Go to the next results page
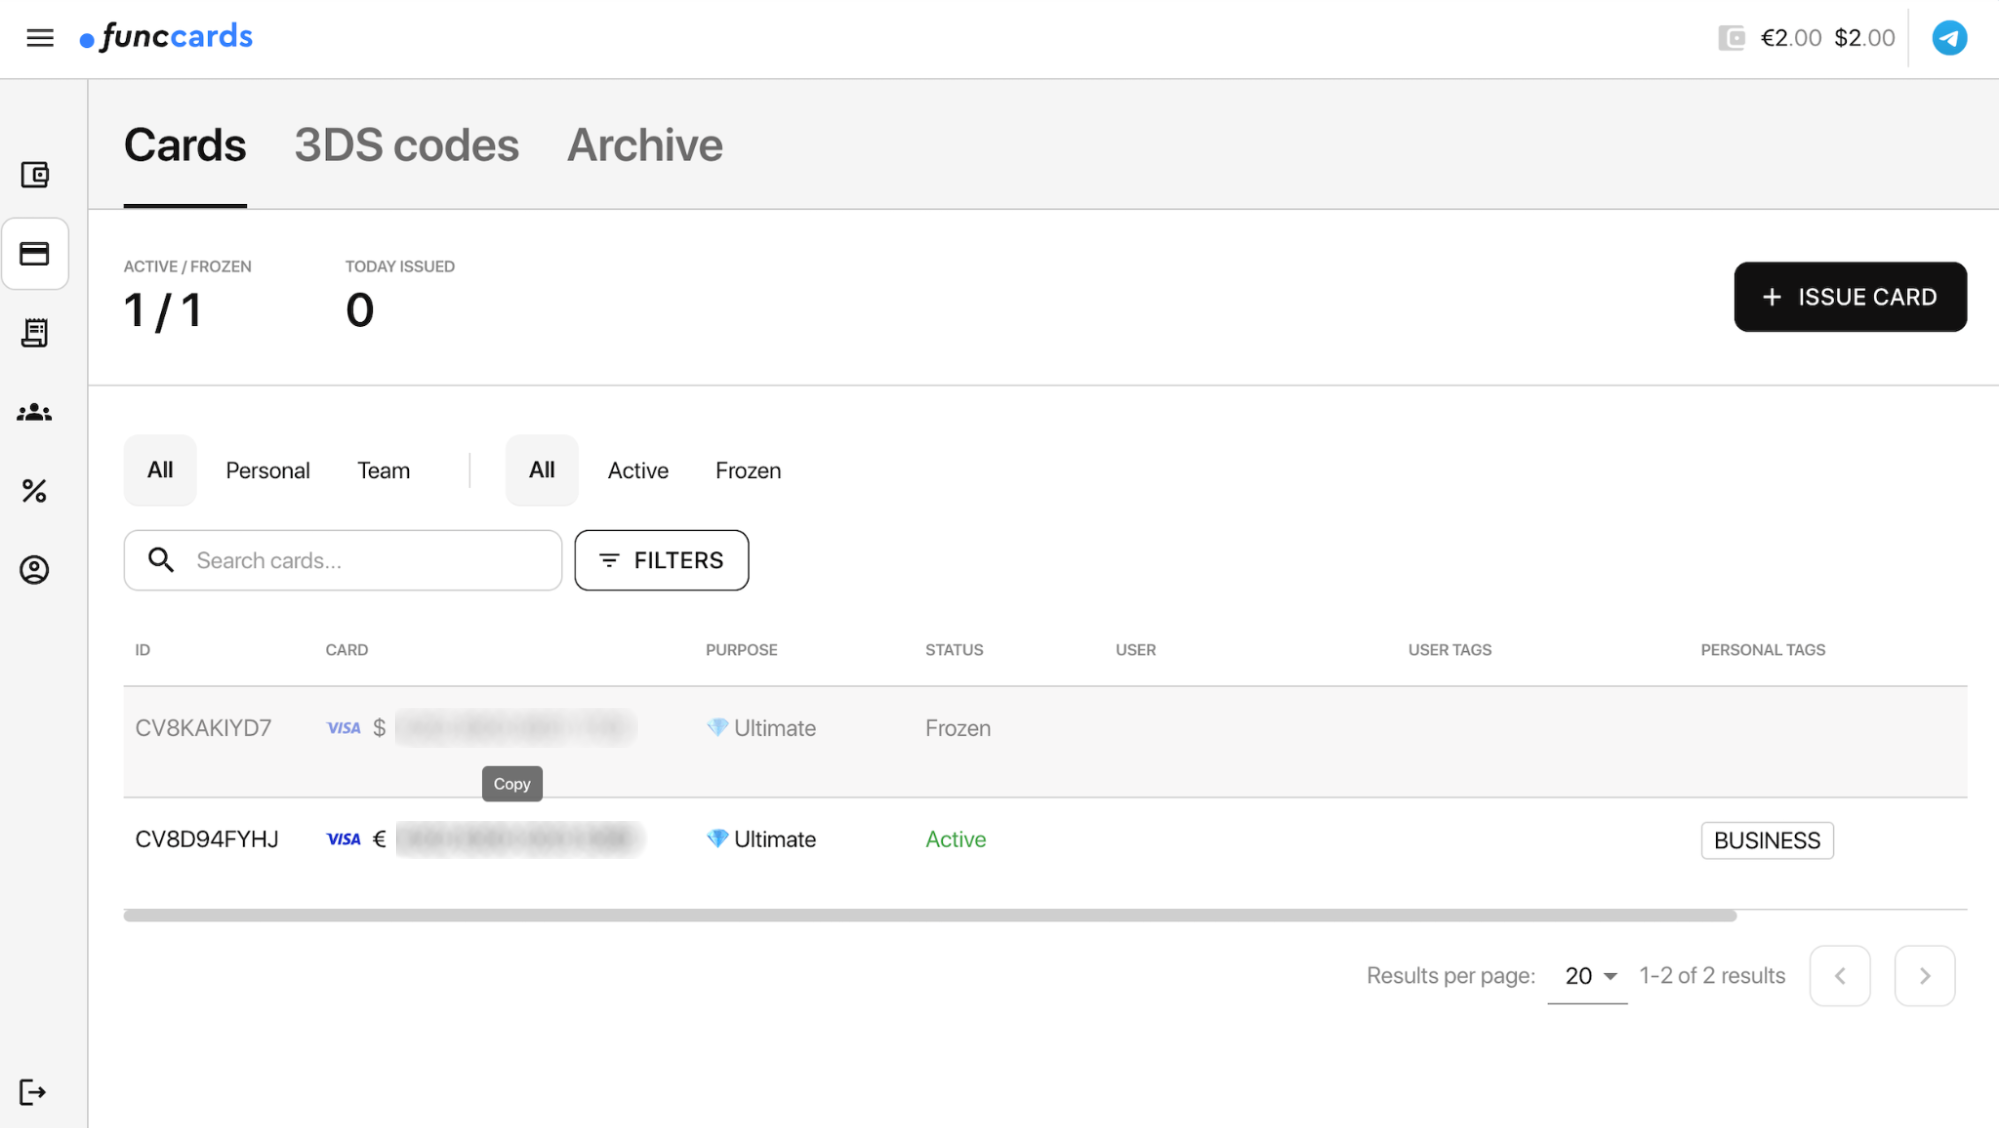This screenshot has height=1129, width=1999. [1924, 976]
